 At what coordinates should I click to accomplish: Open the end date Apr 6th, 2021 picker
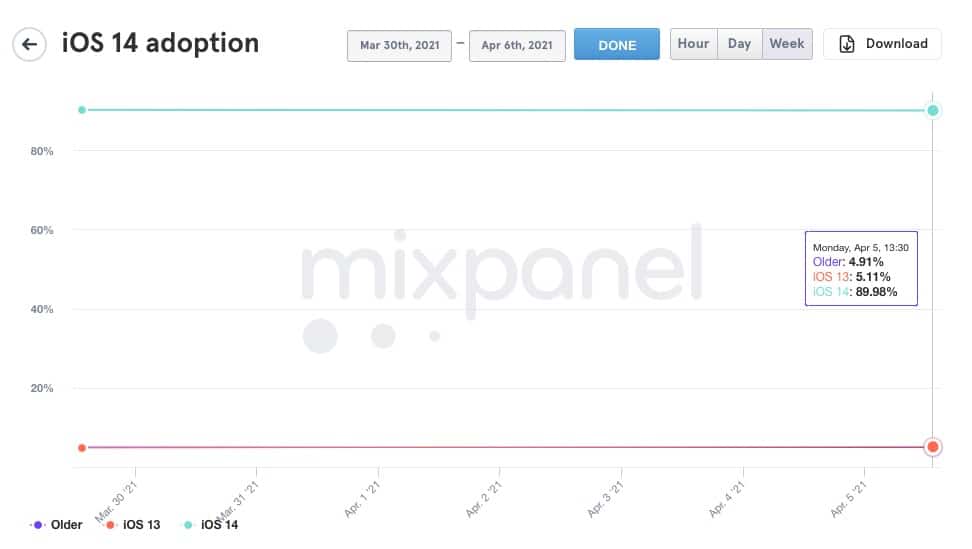click(517, 46)
